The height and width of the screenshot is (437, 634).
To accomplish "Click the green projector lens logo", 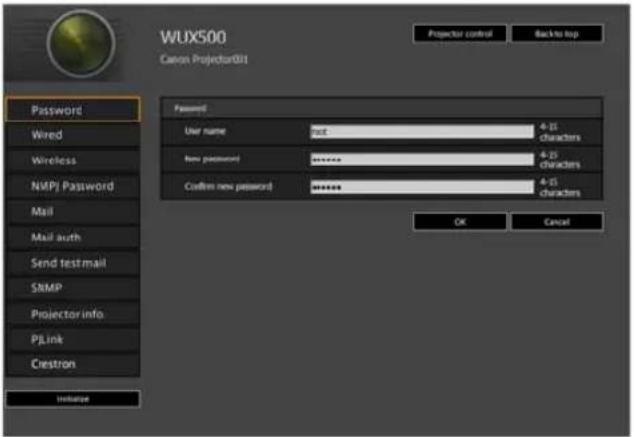I will pos(81,44).
